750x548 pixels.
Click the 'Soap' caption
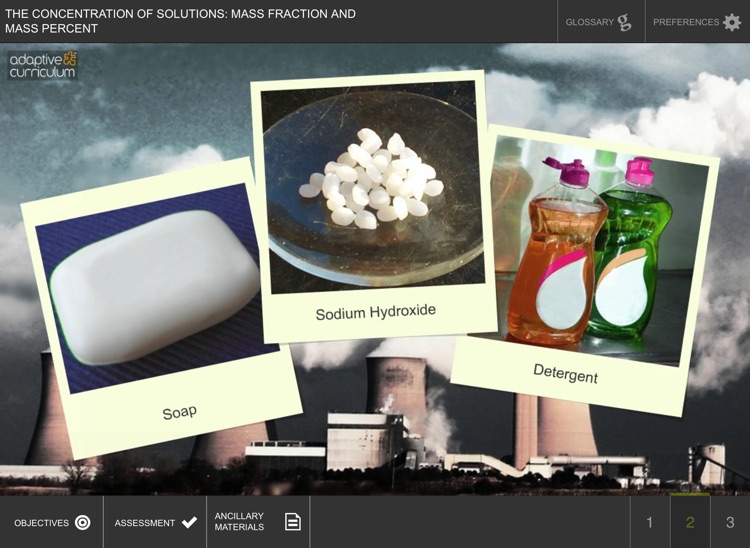[179, 412]
